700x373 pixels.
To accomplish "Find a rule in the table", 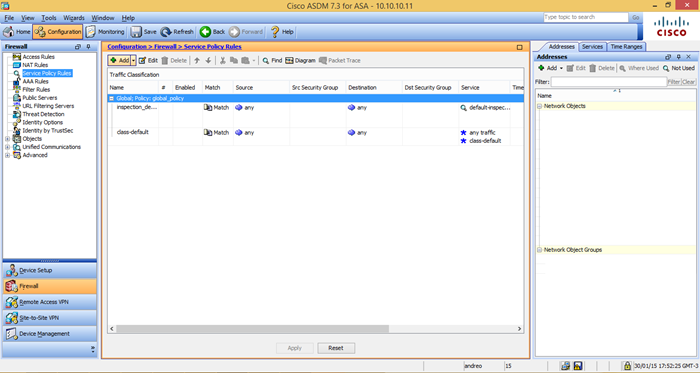I will (272, 60).
